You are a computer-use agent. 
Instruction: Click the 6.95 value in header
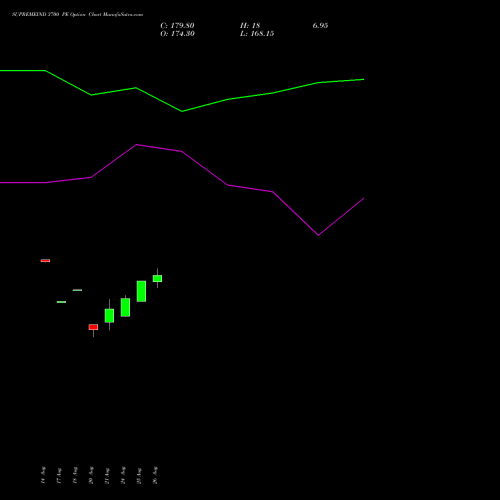pyautogui.click(x=320, y=26)
